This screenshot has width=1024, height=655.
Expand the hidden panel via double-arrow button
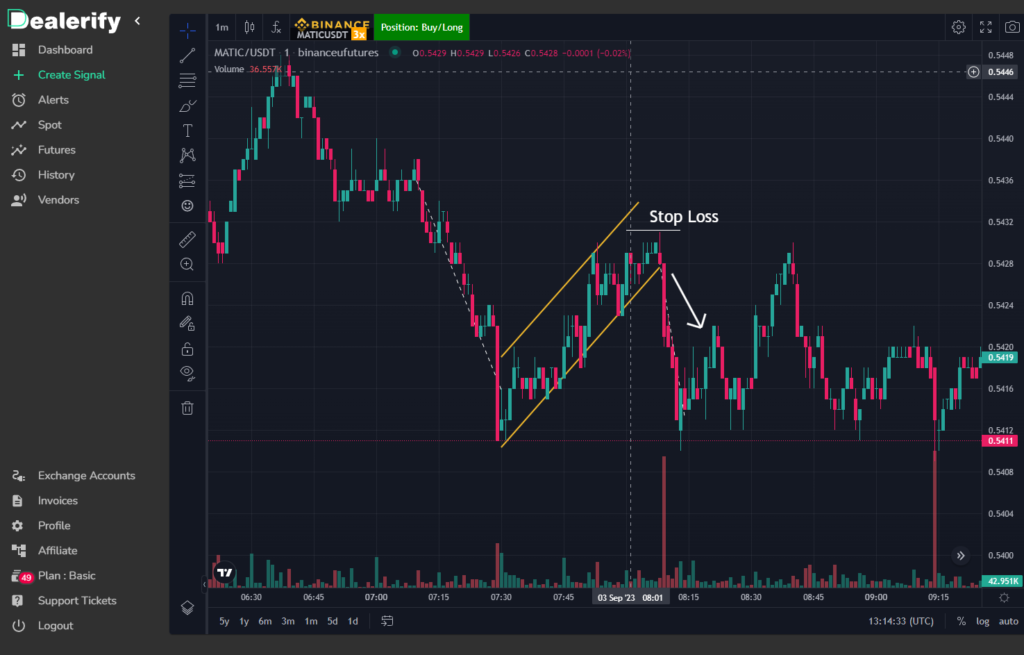coord(961,555)
